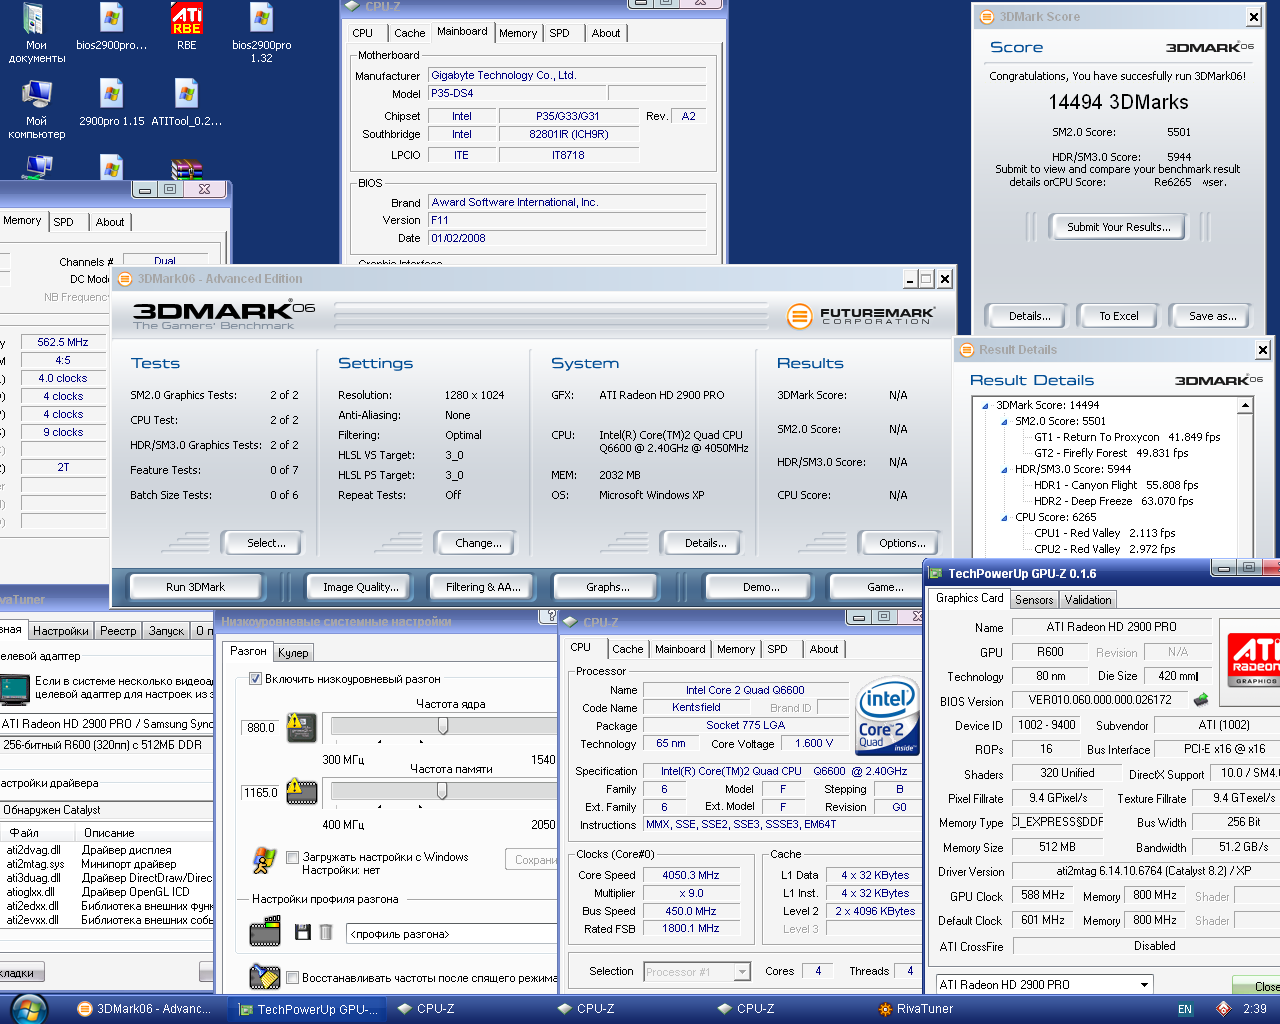The image size is (1280, 1024).
Task: Click the core clock slider handle
Action: 442,726
